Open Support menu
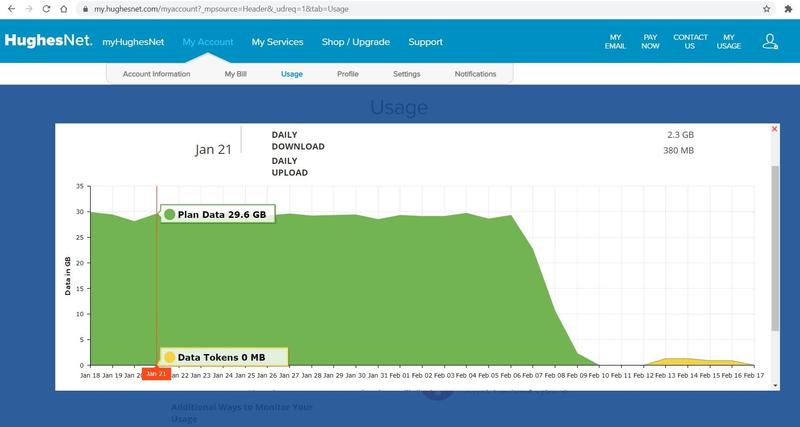 (x=426, y=42)
